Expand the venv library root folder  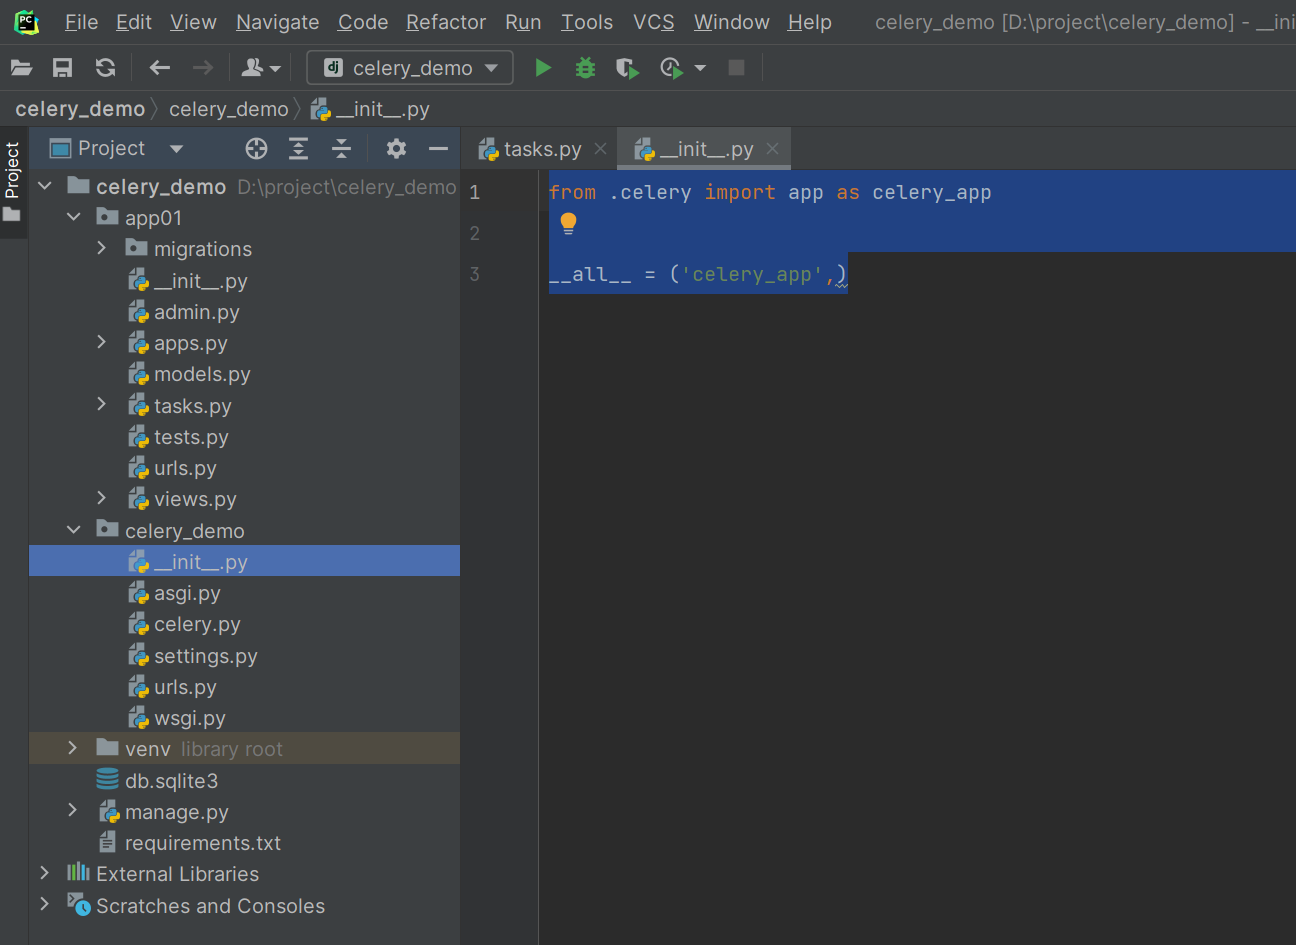point(72,748)
